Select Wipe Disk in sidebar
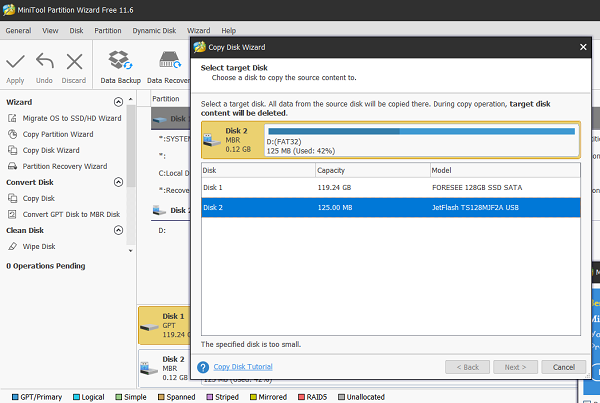The image size is (600, 403). click(x=39, y=246)
